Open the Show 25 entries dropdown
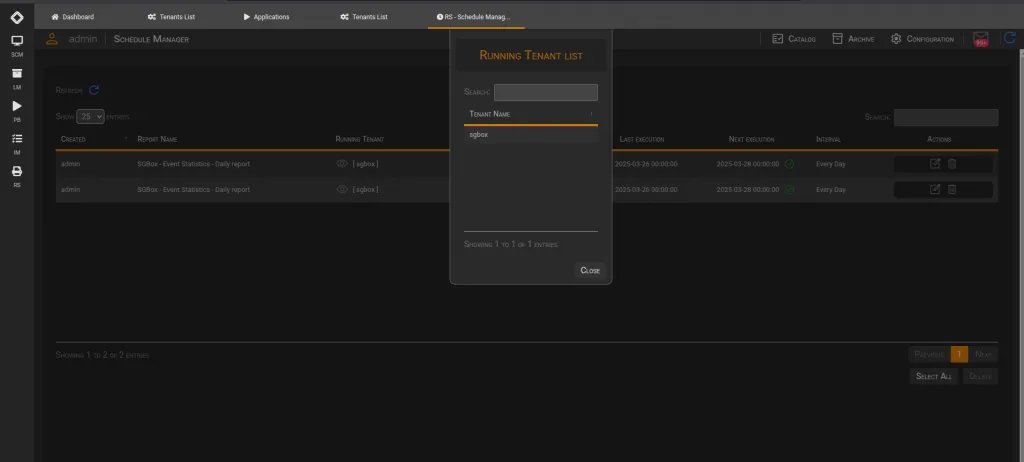This screenshot has width=1024, height=462. pyautogui.click(x=90, y=116)
